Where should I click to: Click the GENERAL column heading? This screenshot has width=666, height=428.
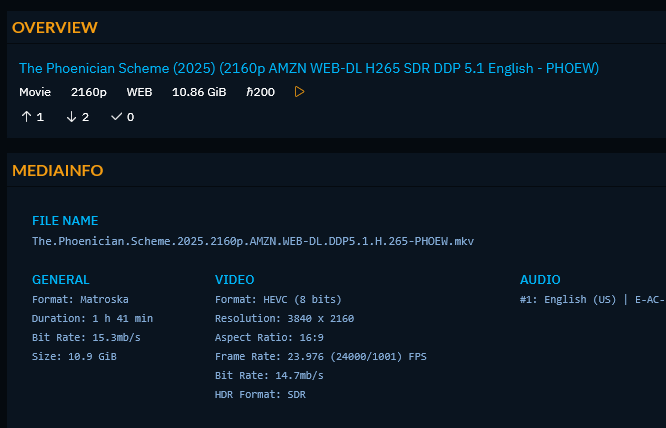pyautogui.click(x=61, y=280)
